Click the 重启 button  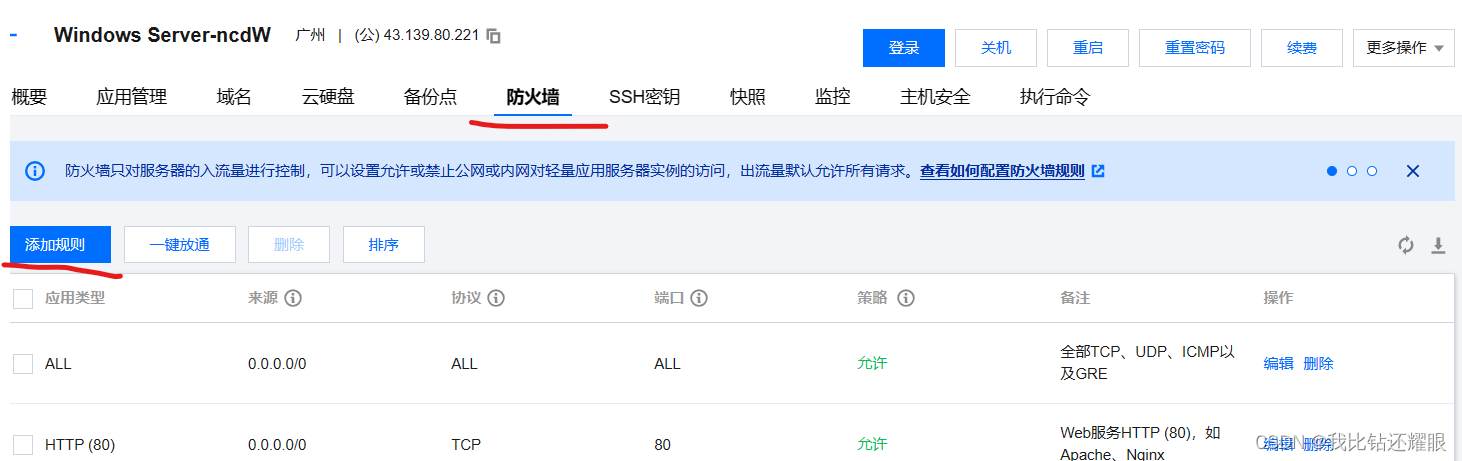point(1088,47)
